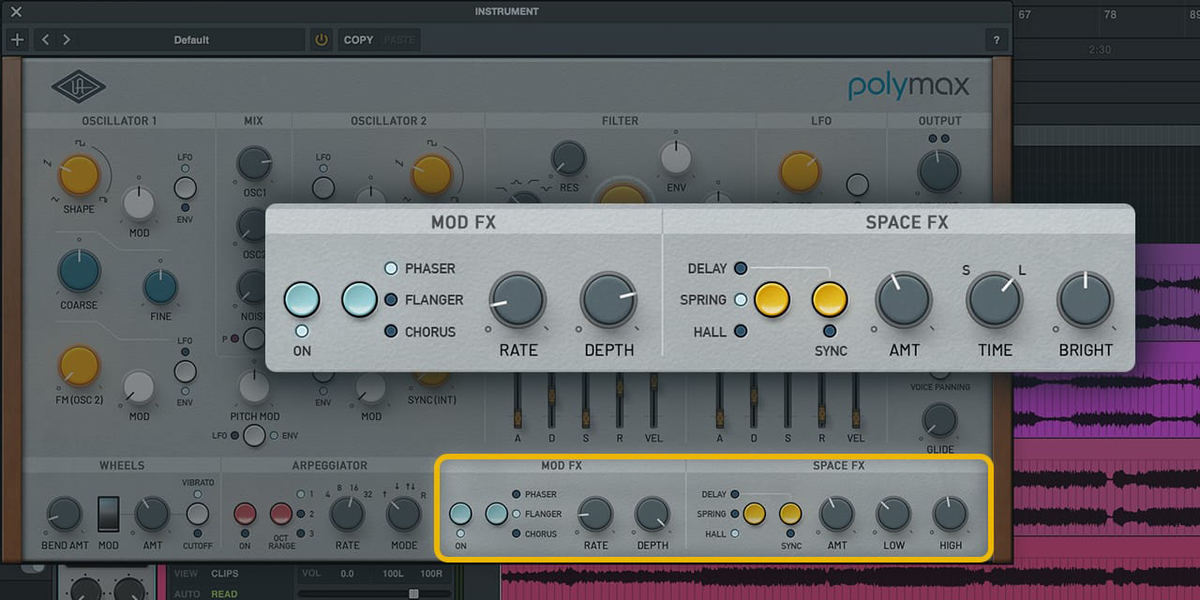Image resolution: width=1200 pixels, height=600 pixels.
Task: Click the MOD FX RATE knob in bottom strip
Action: pyautogui.click(x=595, y=514)
